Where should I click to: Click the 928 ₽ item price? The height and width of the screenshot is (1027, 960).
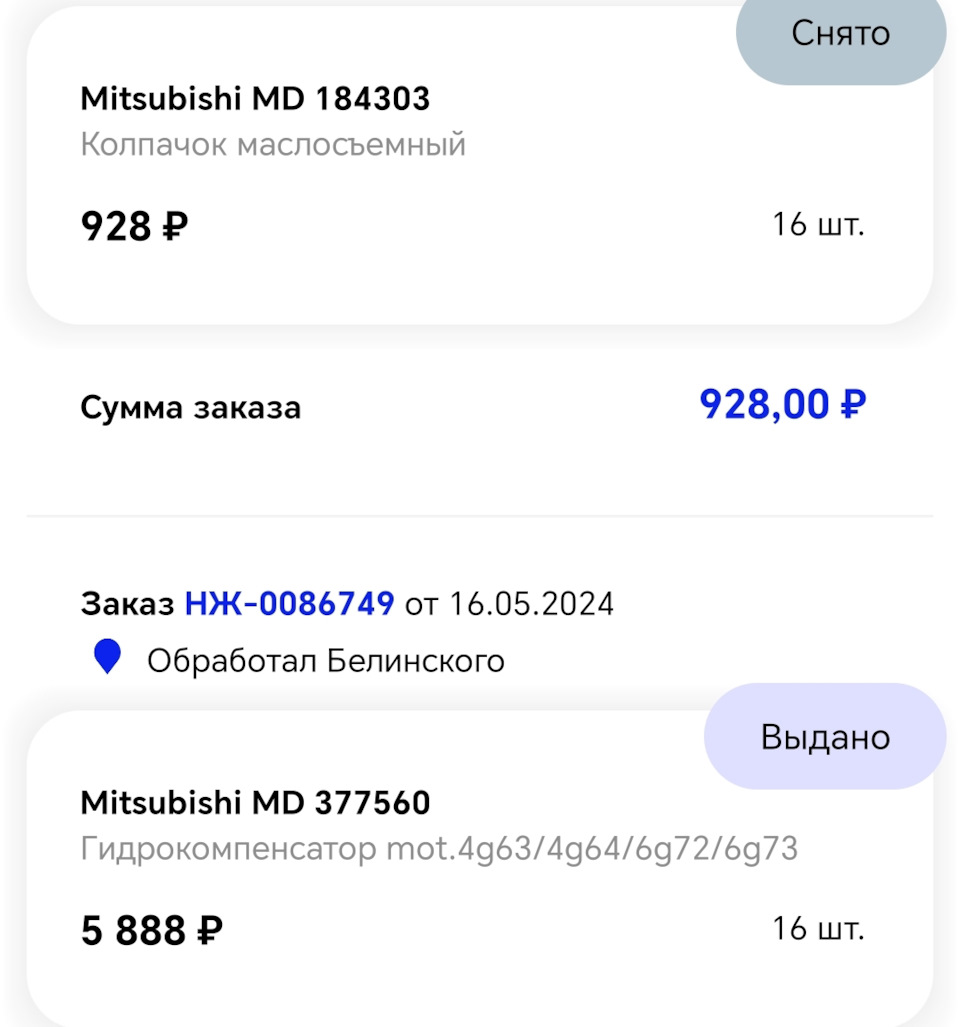pyautogui.click(x=134, y=226)
